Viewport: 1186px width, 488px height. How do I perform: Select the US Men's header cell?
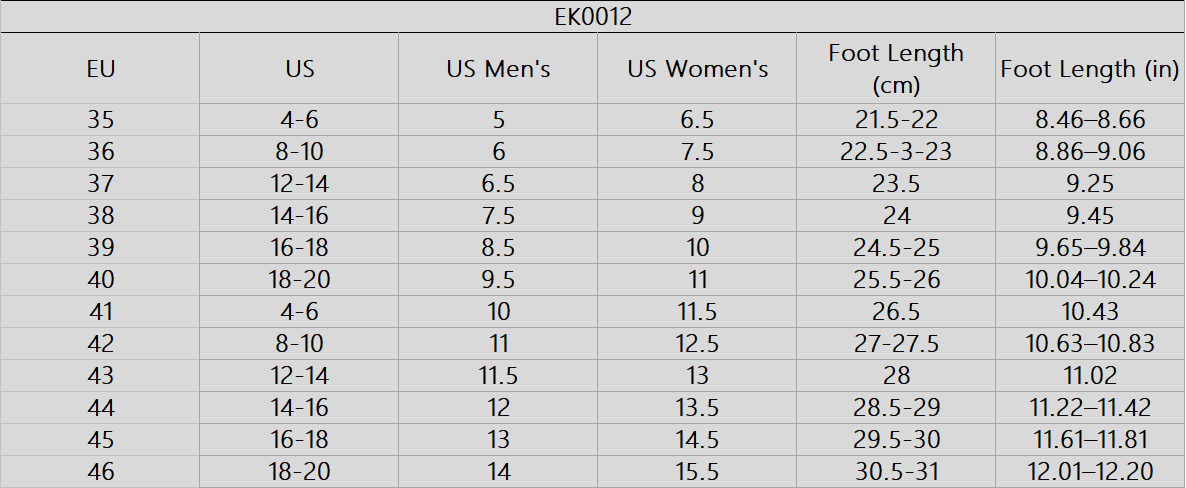pos(498,68)
